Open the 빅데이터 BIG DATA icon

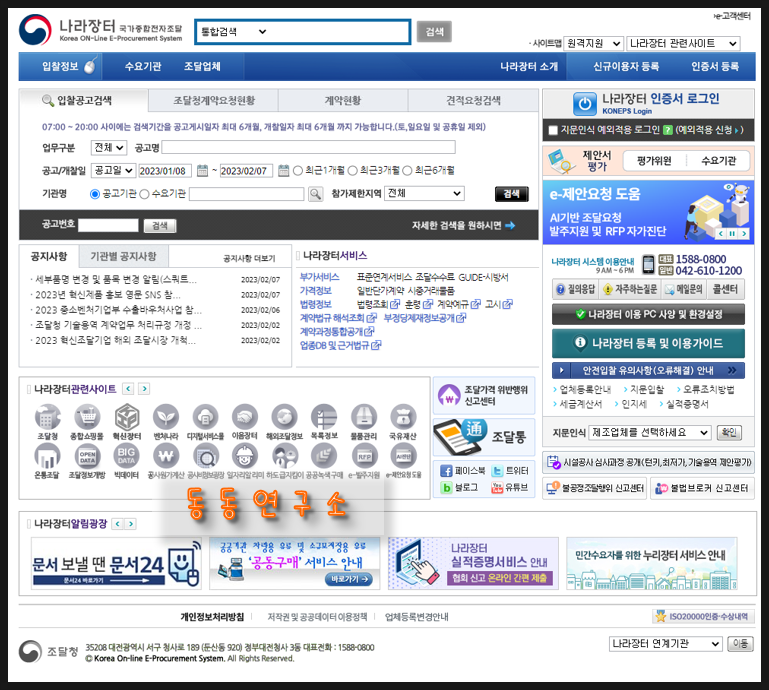126,457
